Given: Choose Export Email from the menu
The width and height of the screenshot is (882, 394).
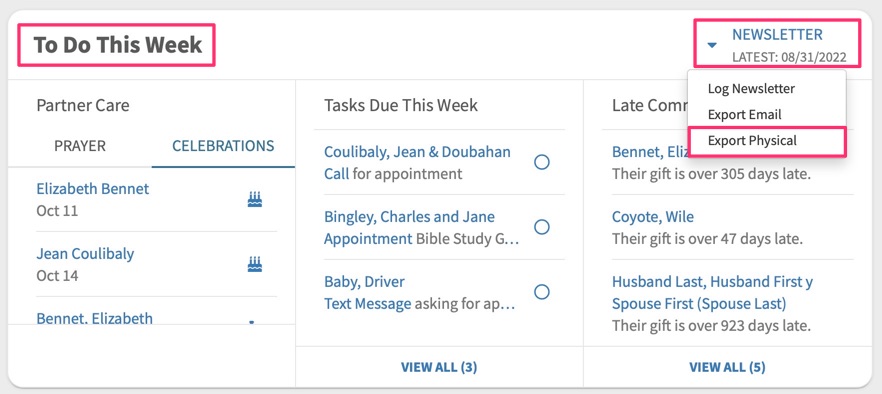Looking at the screenshot, I should click(744, 115).
